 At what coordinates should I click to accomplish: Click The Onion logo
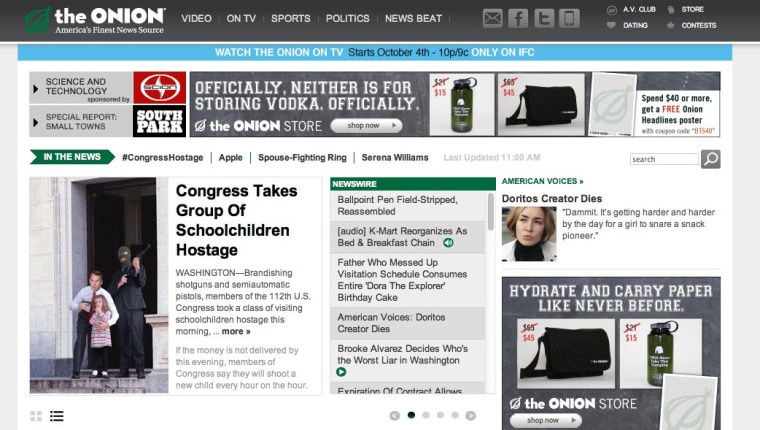(95, 20)
